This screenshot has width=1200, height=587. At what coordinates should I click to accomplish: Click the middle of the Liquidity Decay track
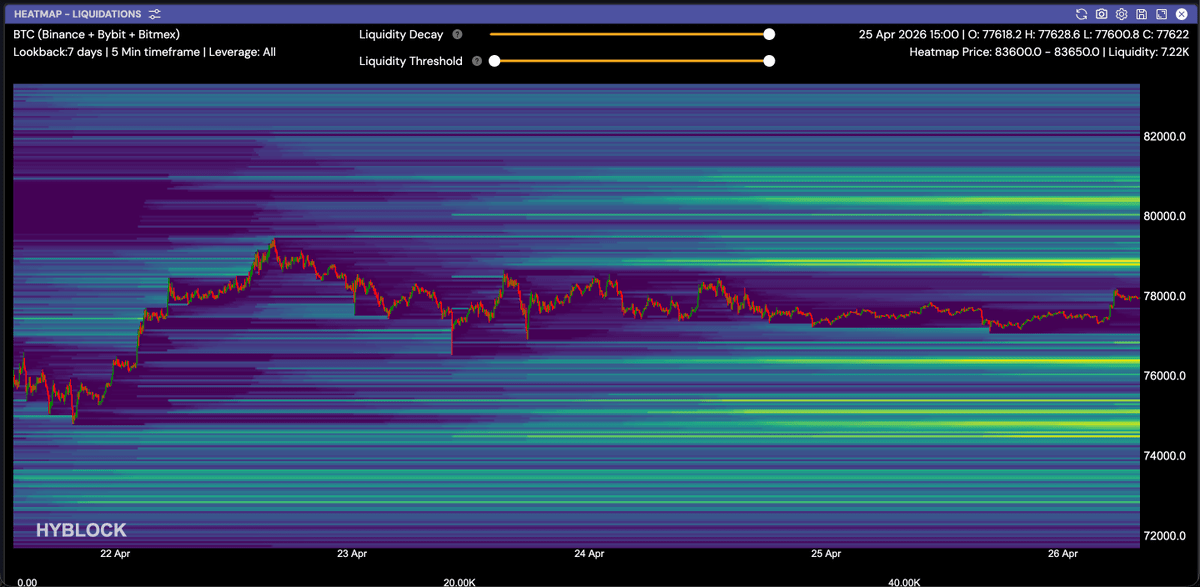point(630,34)
